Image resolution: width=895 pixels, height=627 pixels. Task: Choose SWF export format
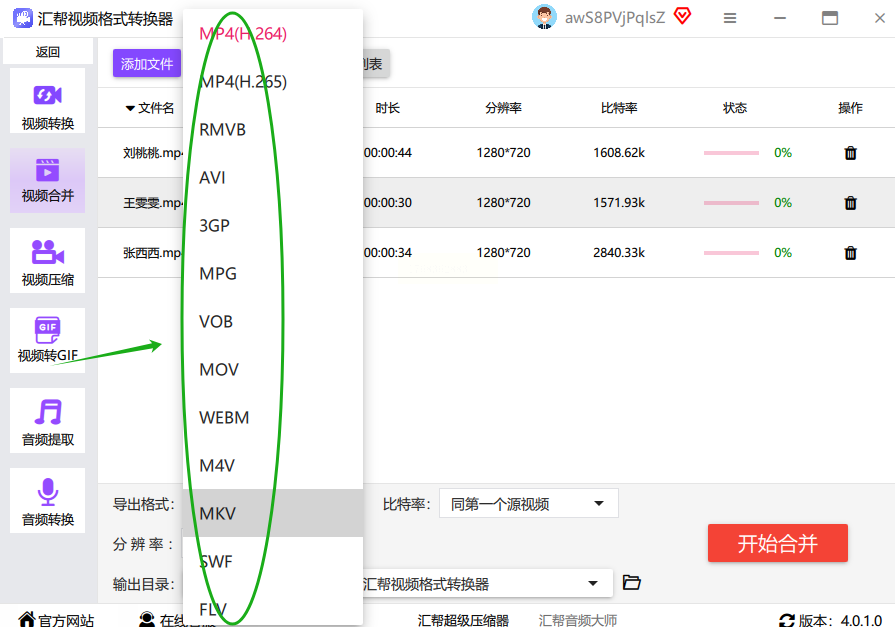[x=273, y=561]
